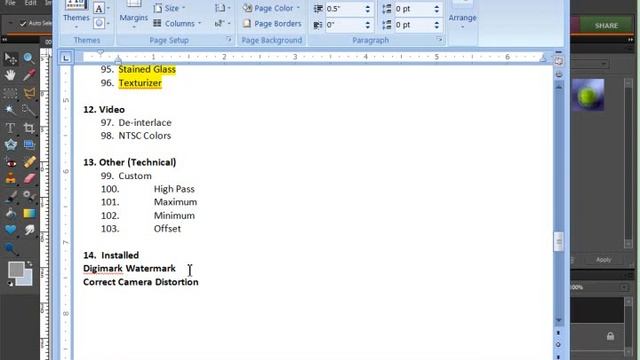Select the Crop tool

(29, 128)
